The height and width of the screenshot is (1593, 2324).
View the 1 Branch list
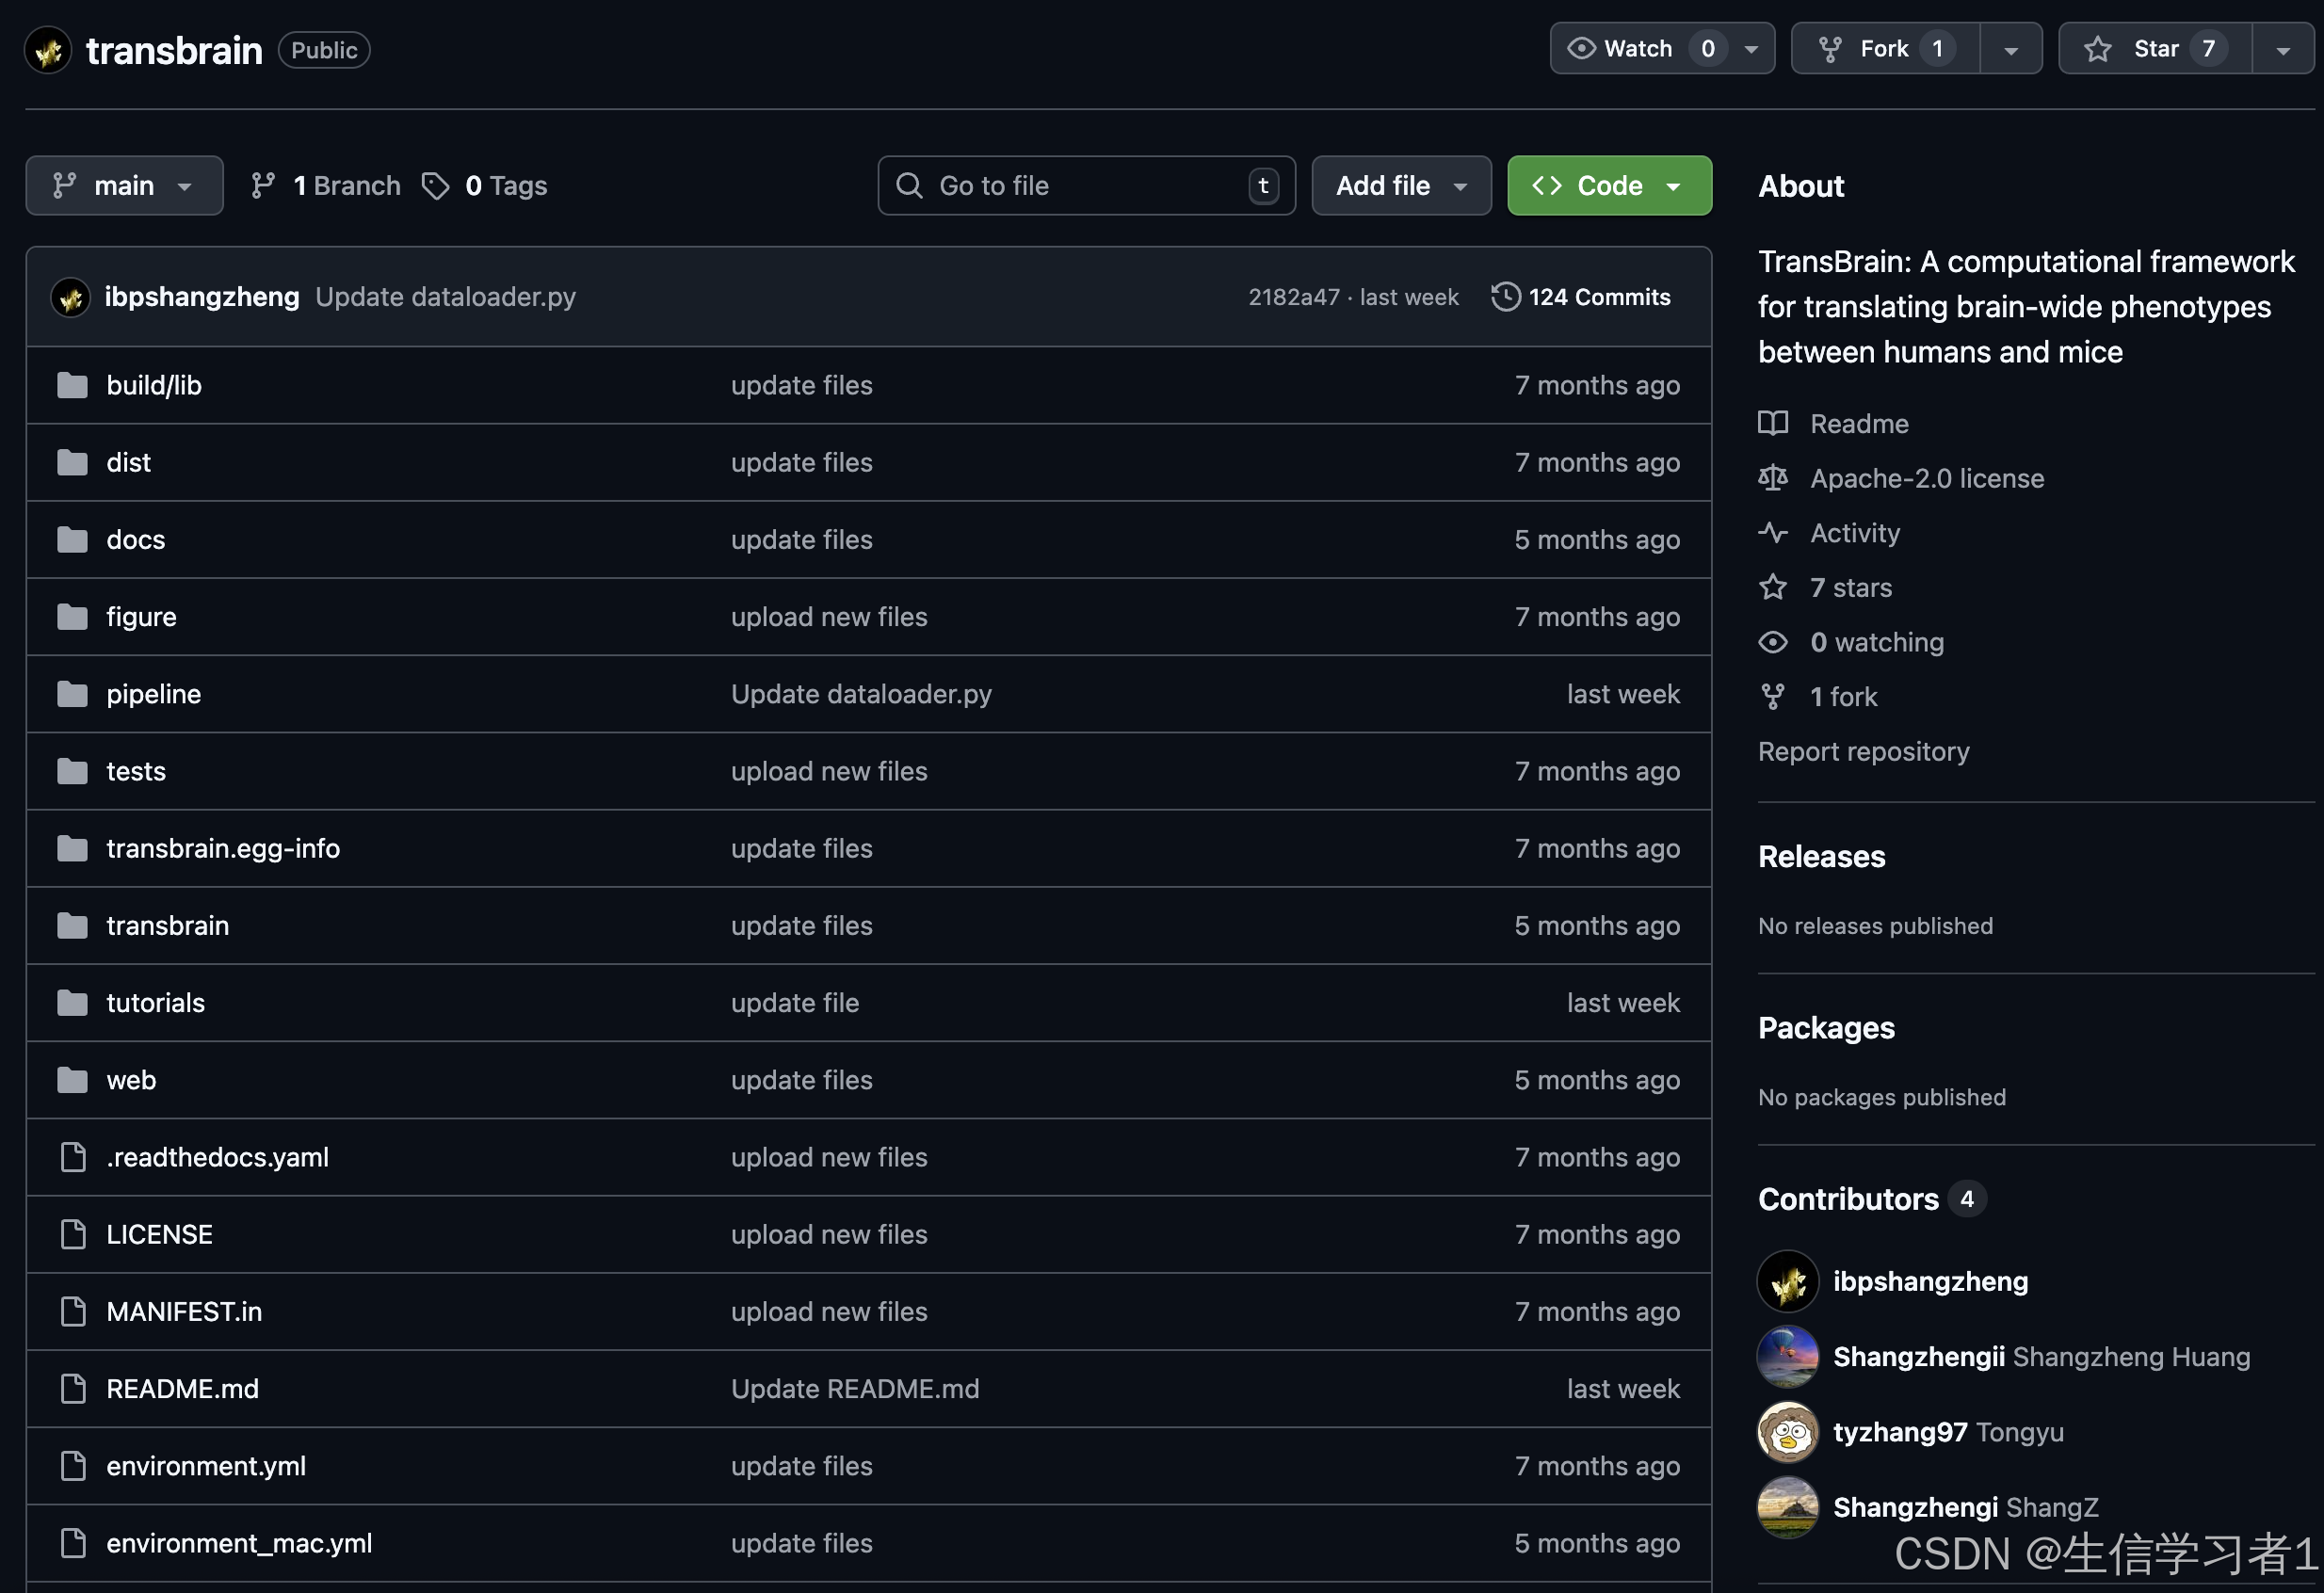click(x=326, y=186)
